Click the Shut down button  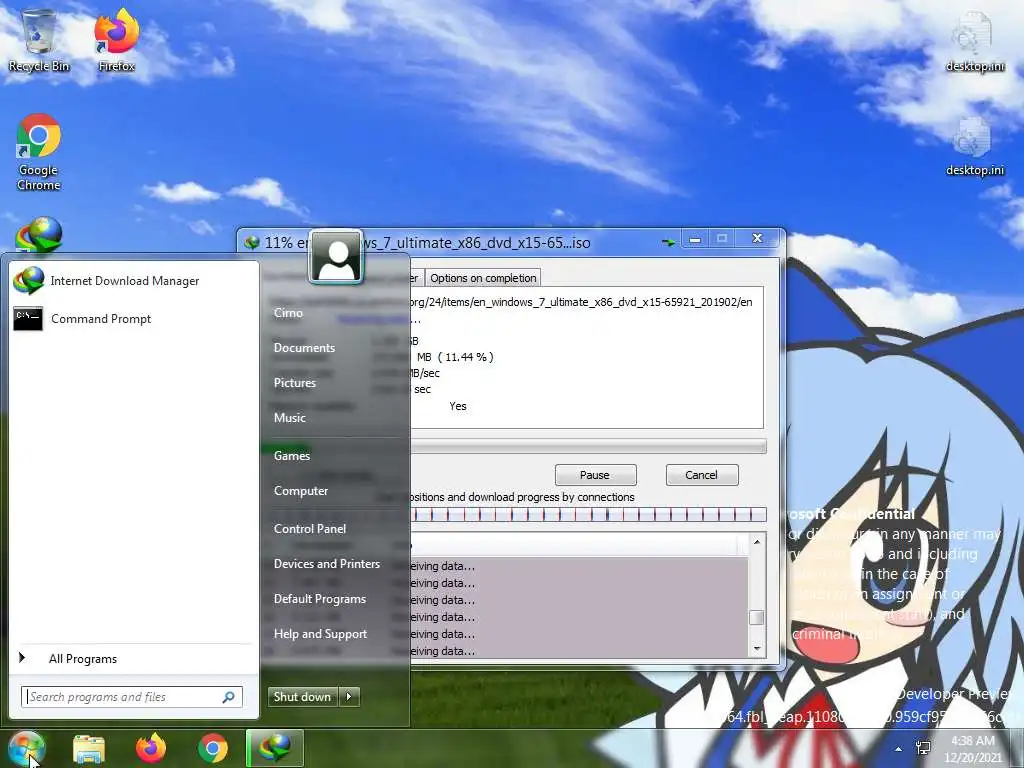pyautogui.click(x=302, y=697)
